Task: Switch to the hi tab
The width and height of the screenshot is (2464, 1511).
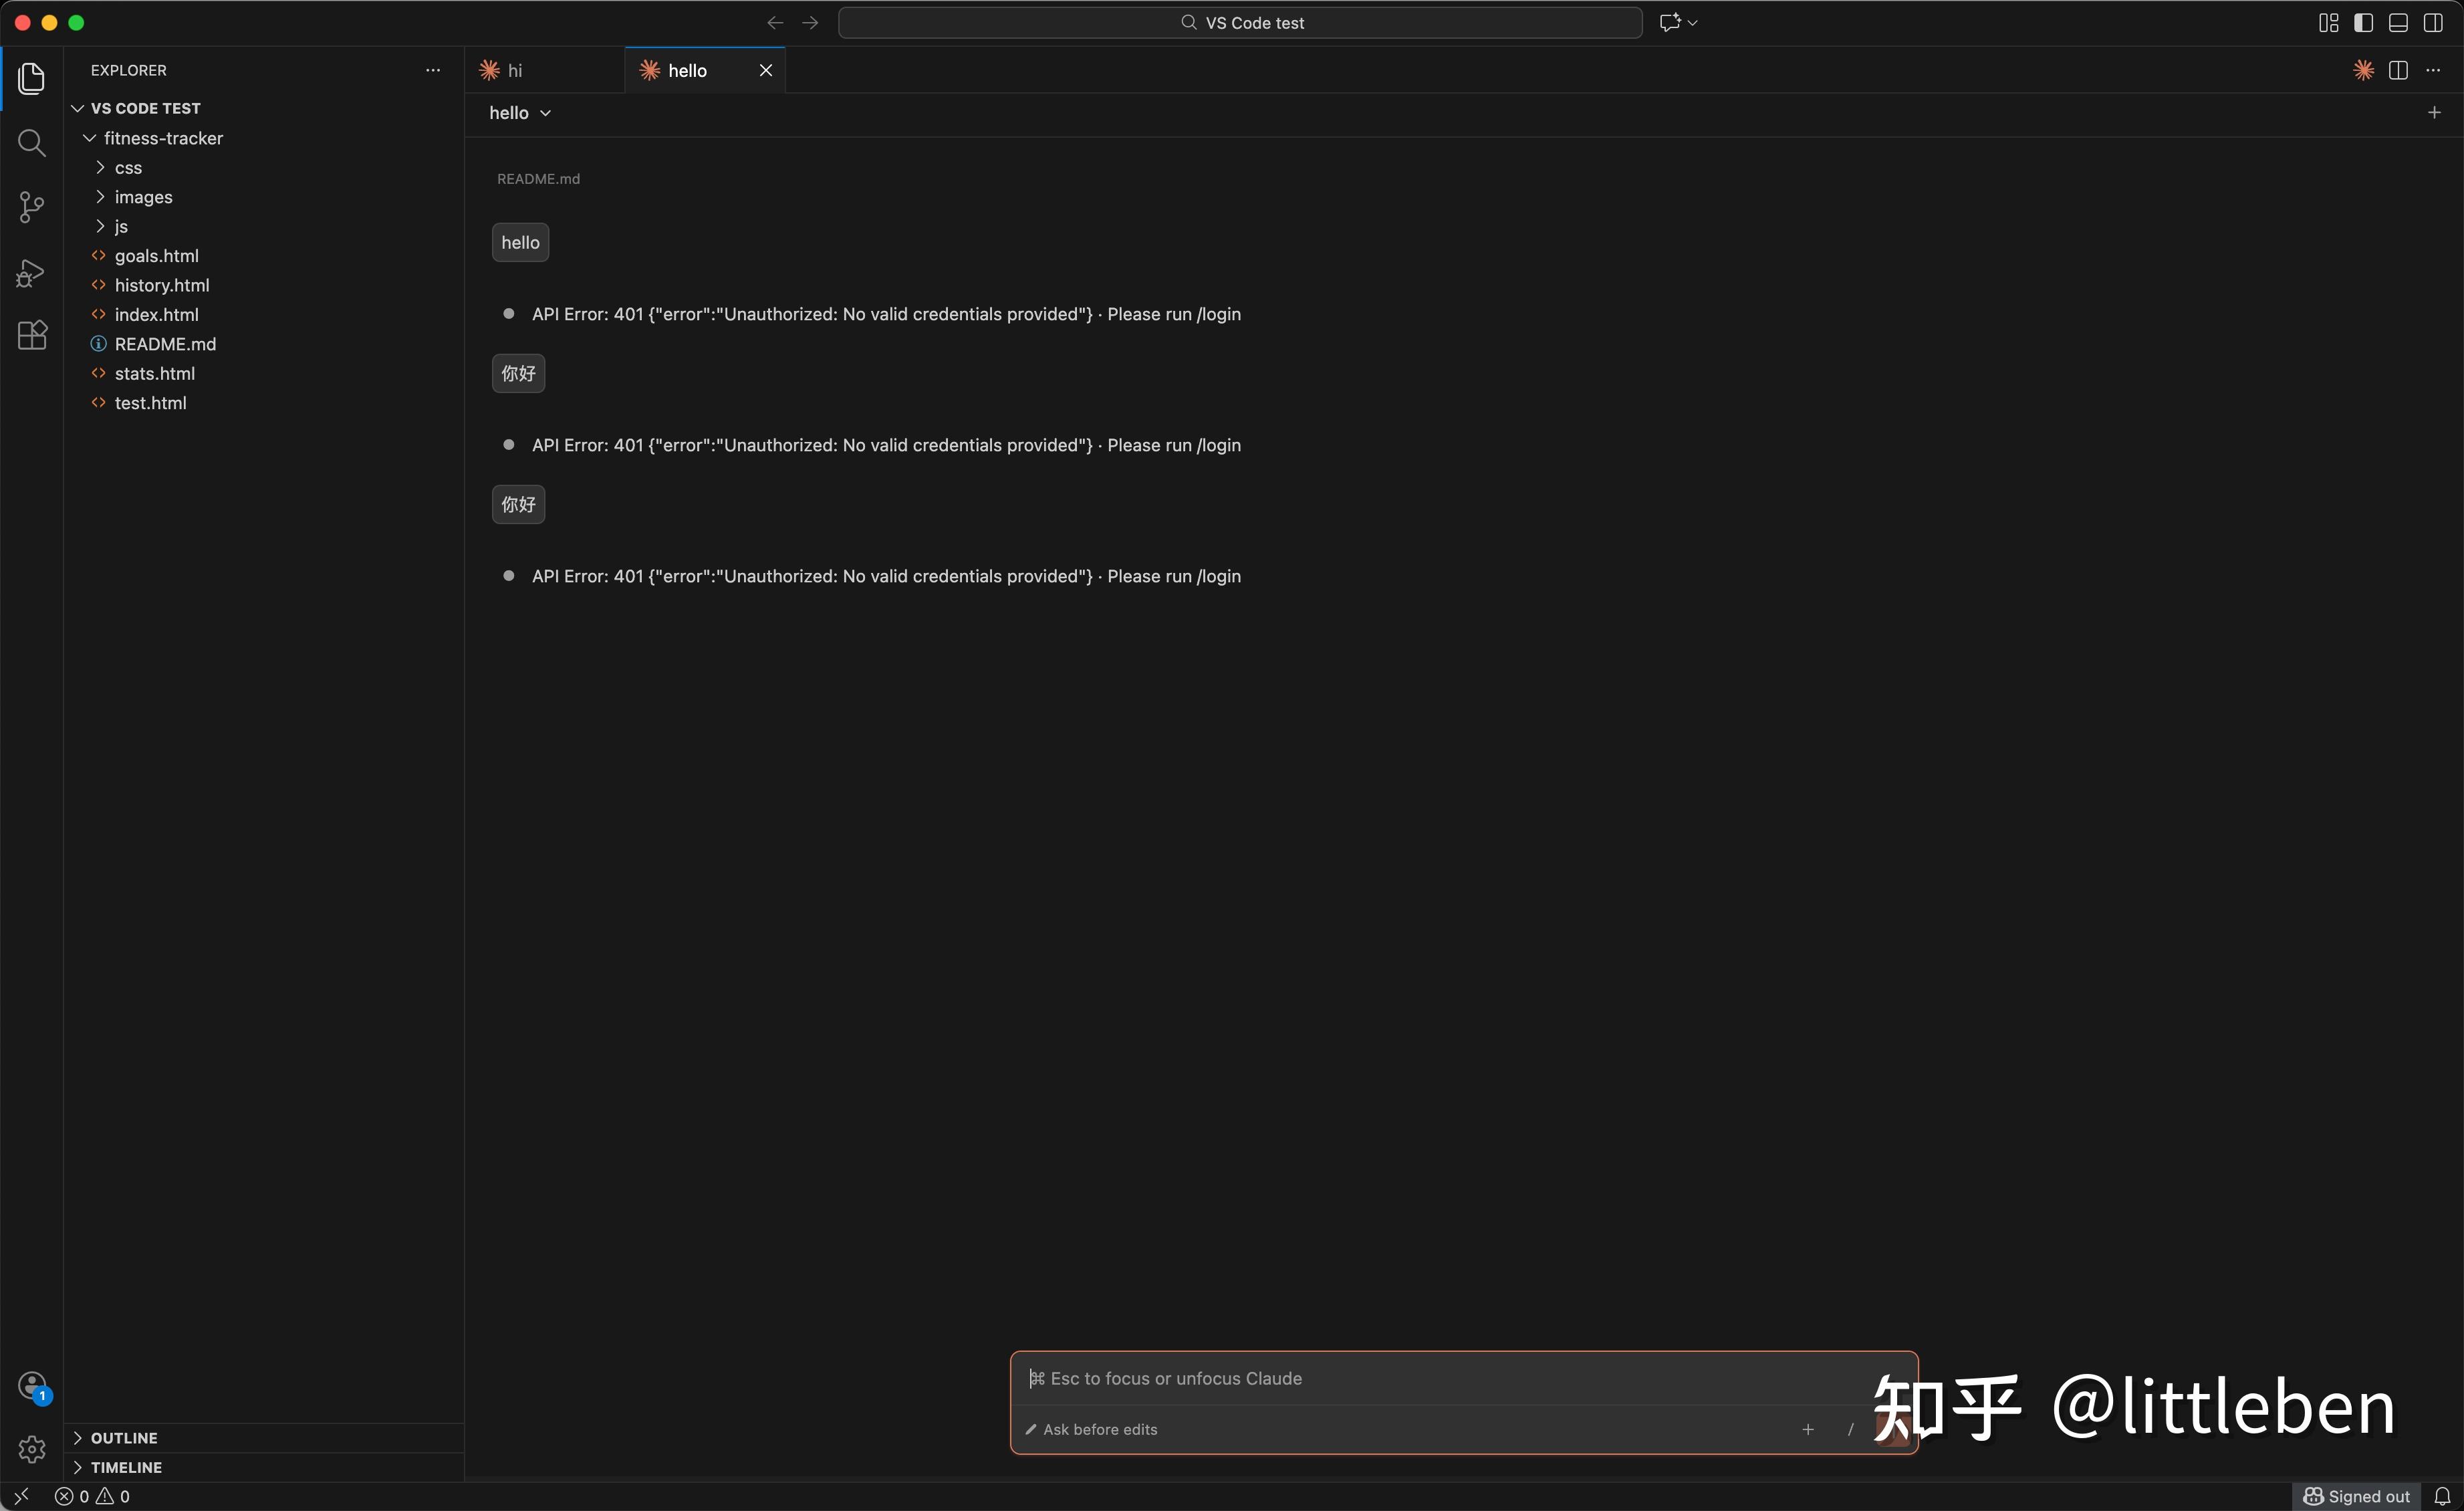Action: pos(515,70)
